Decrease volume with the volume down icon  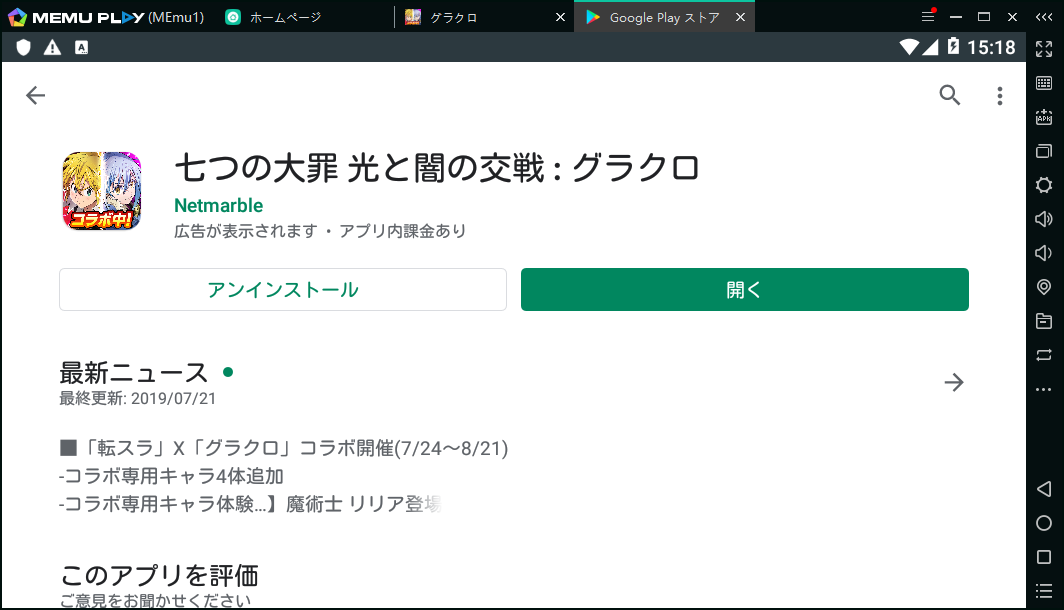click(1044, 253)
